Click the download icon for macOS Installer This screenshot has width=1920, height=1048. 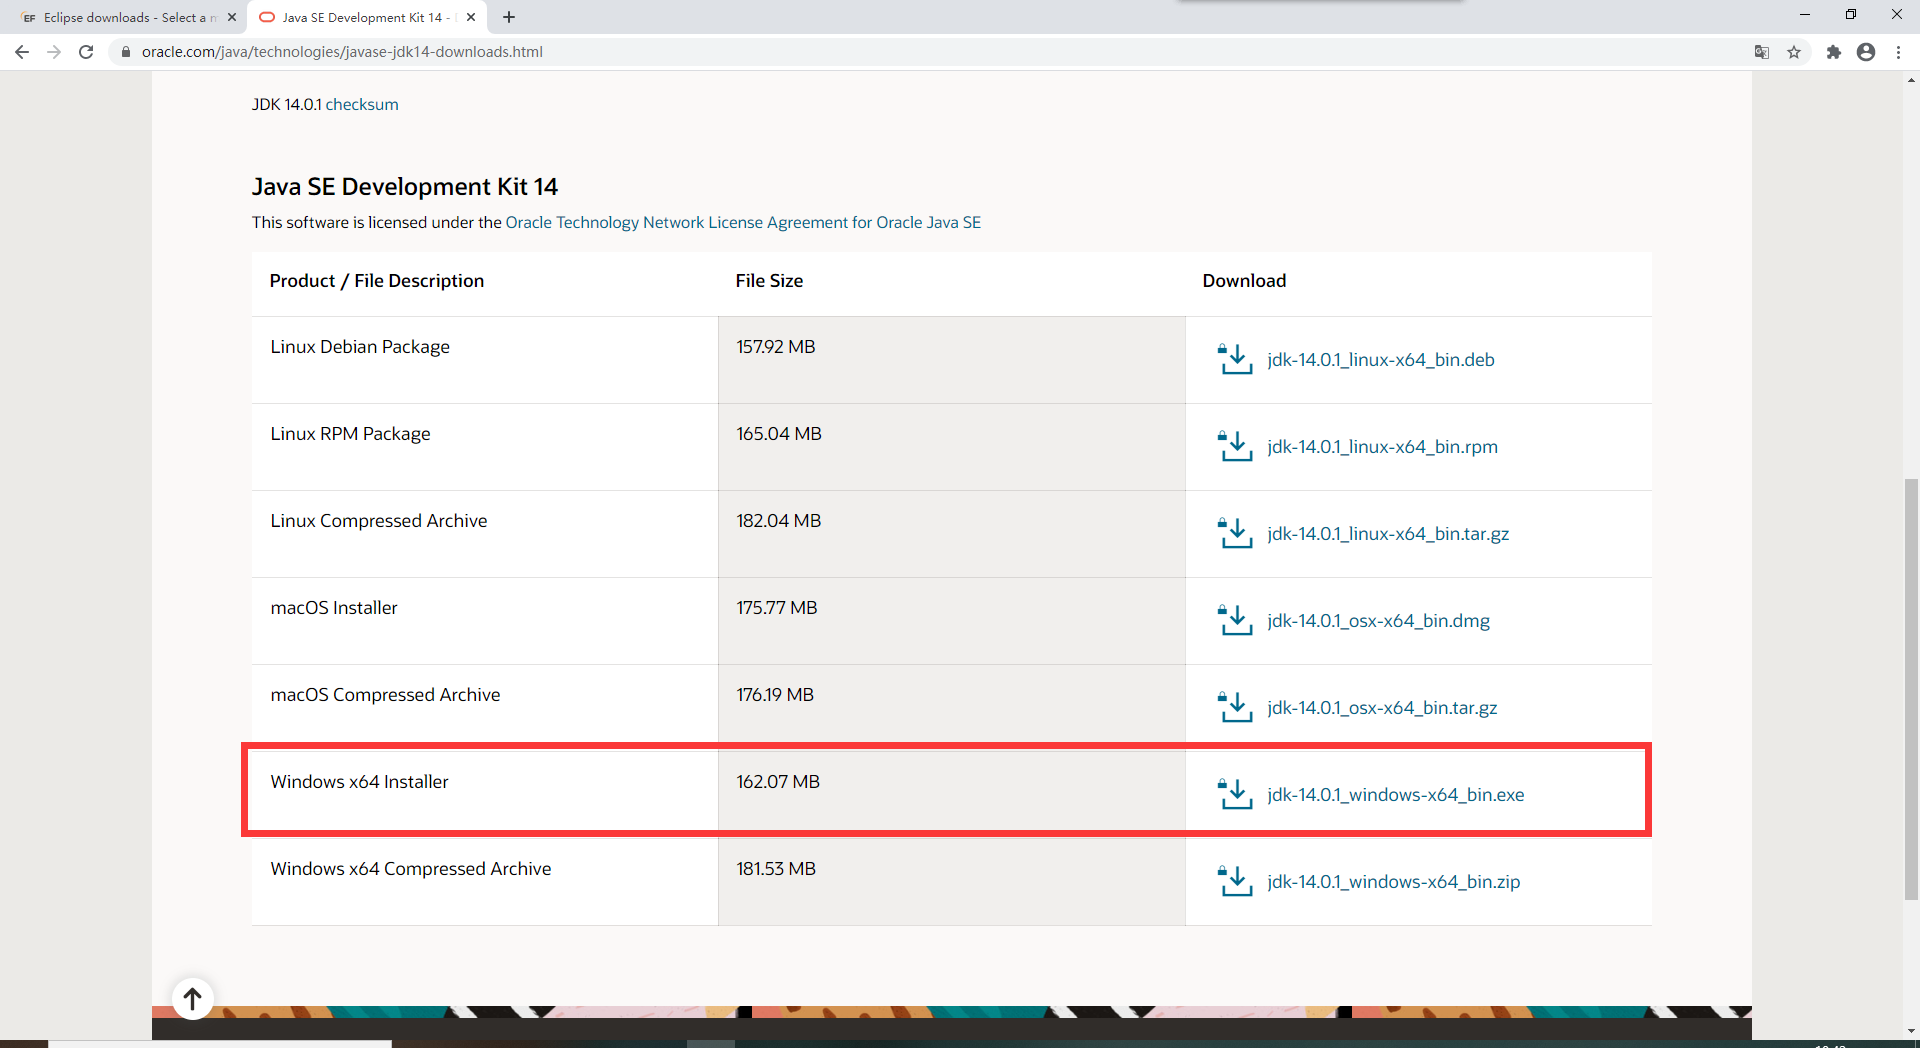tap(1236, 621)
